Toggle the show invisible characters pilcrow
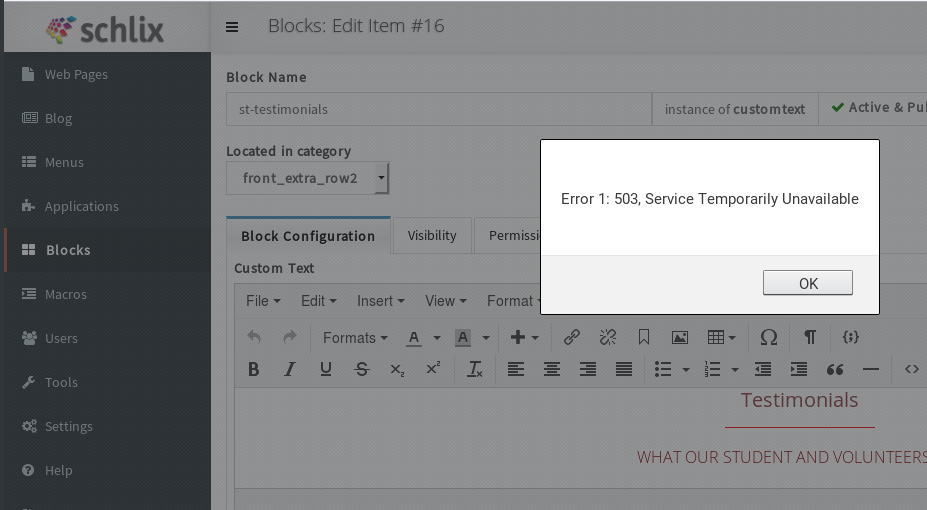The width and height of the screenshot is (927, 510). point(810,337)
